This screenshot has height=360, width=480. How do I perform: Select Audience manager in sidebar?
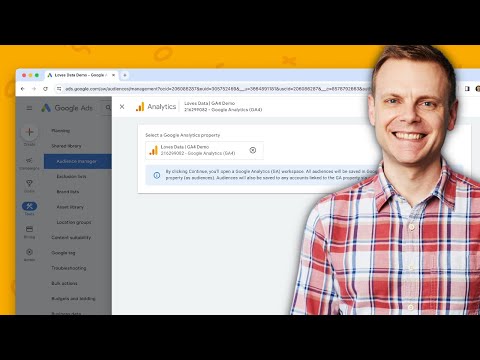[78, 161]
